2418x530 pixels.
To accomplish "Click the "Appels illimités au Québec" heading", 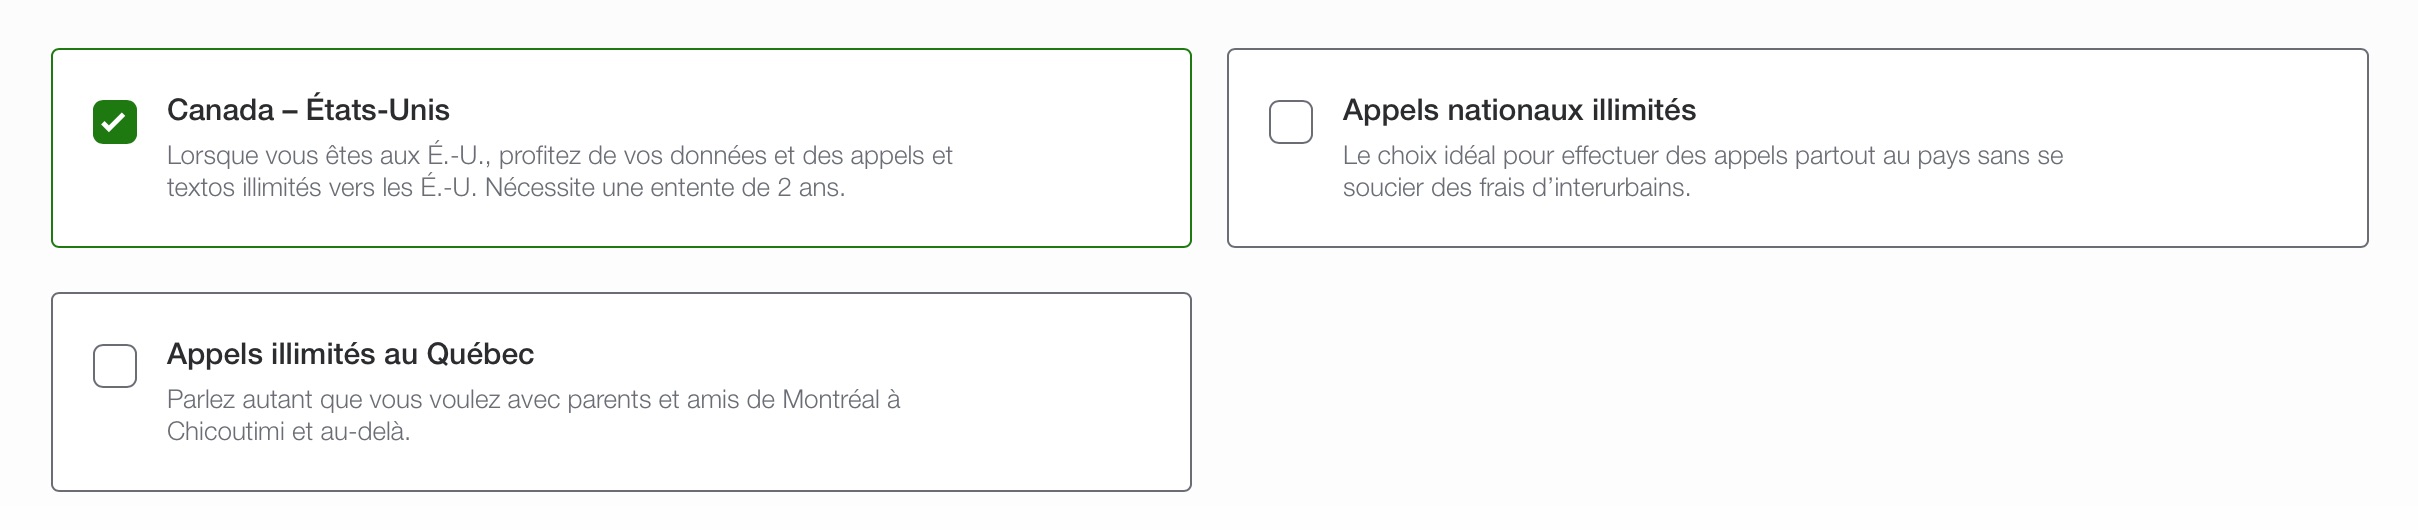I will click(x=350, y=354).
